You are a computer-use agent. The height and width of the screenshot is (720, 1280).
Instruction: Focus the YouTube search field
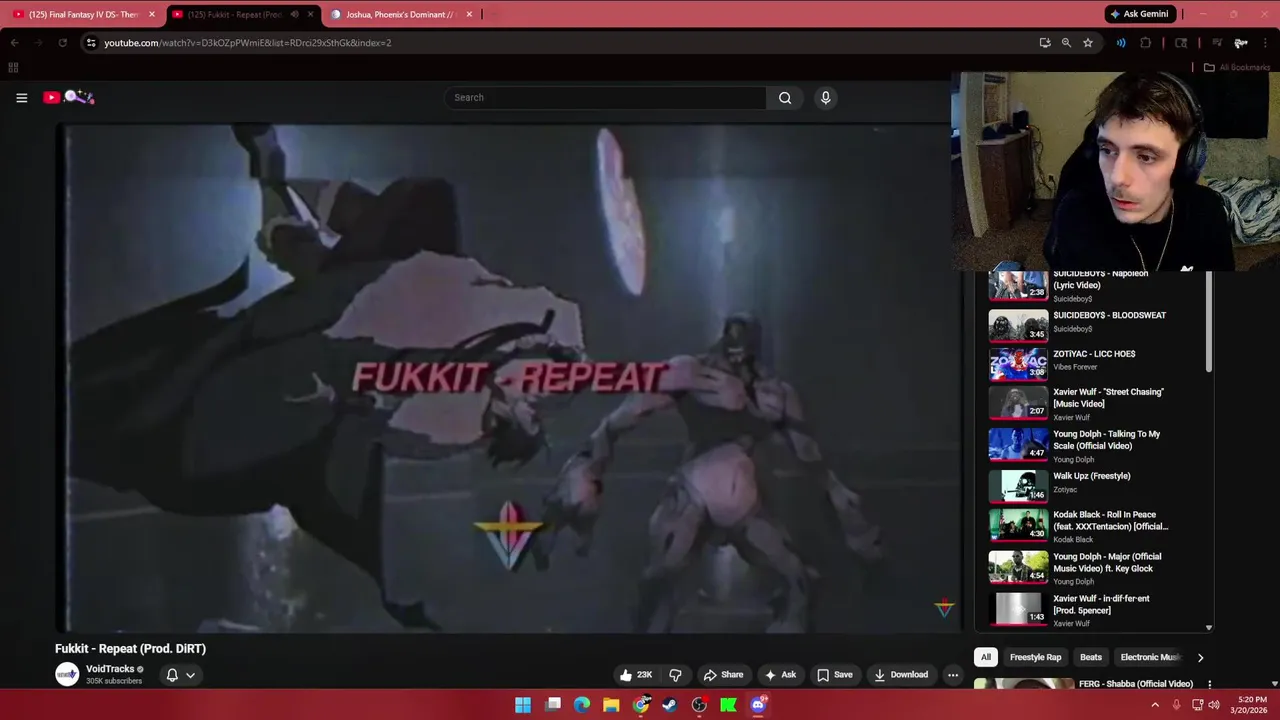pyautogui.click(x=605, y=97)
